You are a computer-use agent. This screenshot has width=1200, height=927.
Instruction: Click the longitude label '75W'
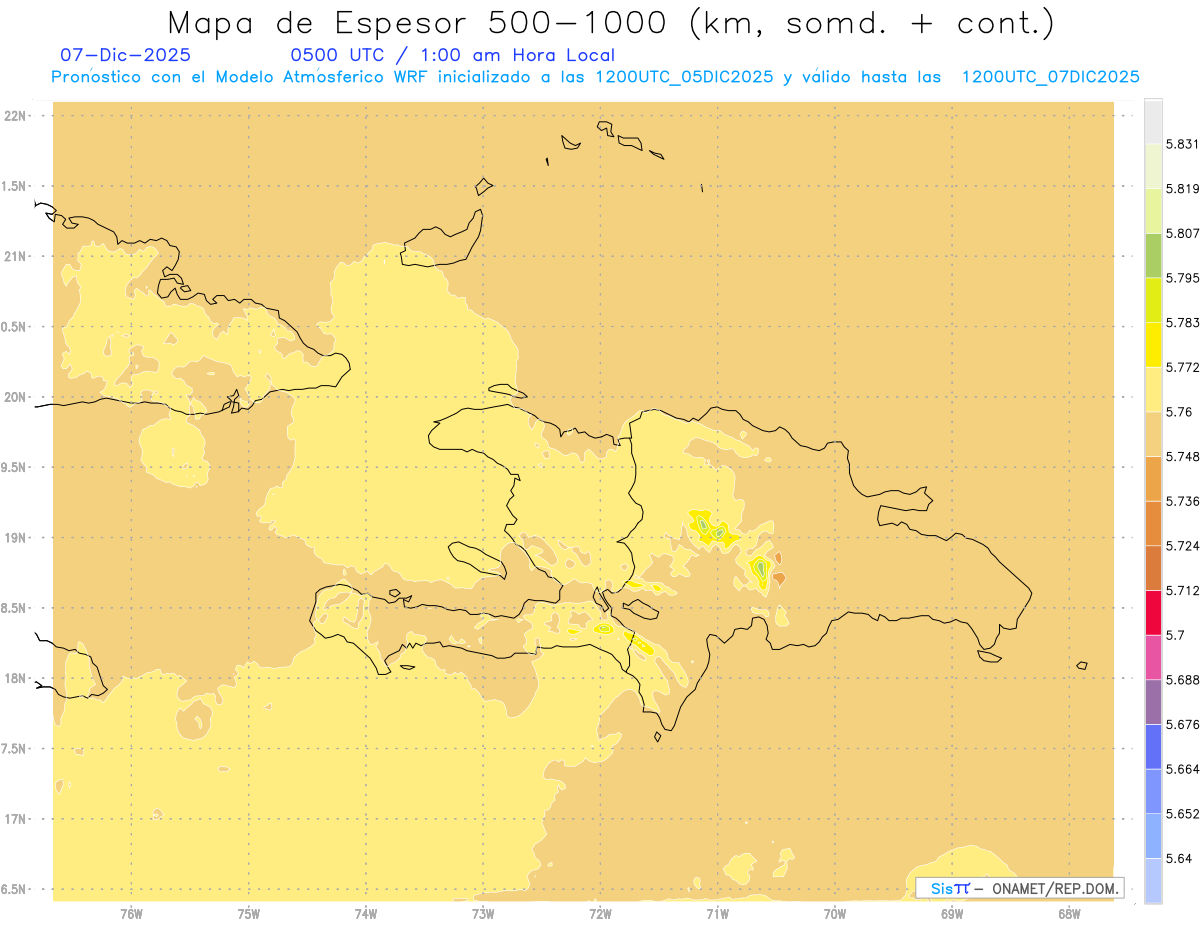click(249, 914)
